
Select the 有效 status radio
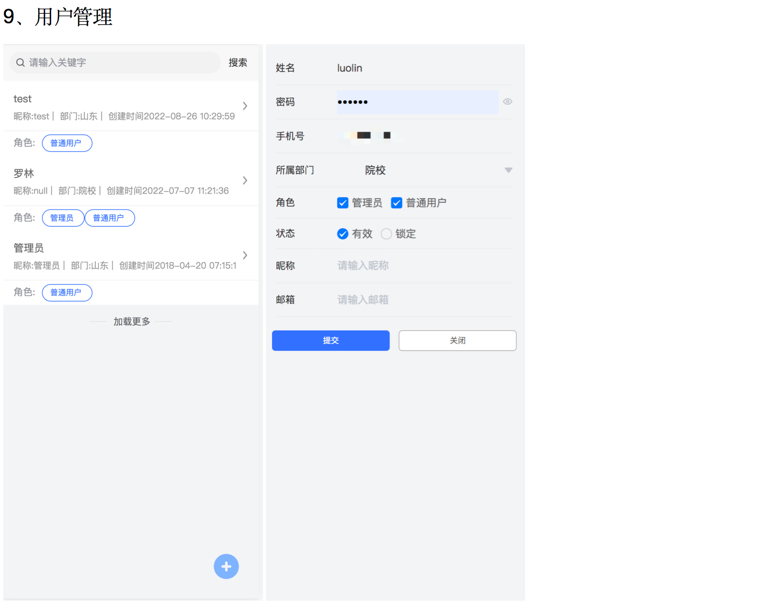point(343,234)
